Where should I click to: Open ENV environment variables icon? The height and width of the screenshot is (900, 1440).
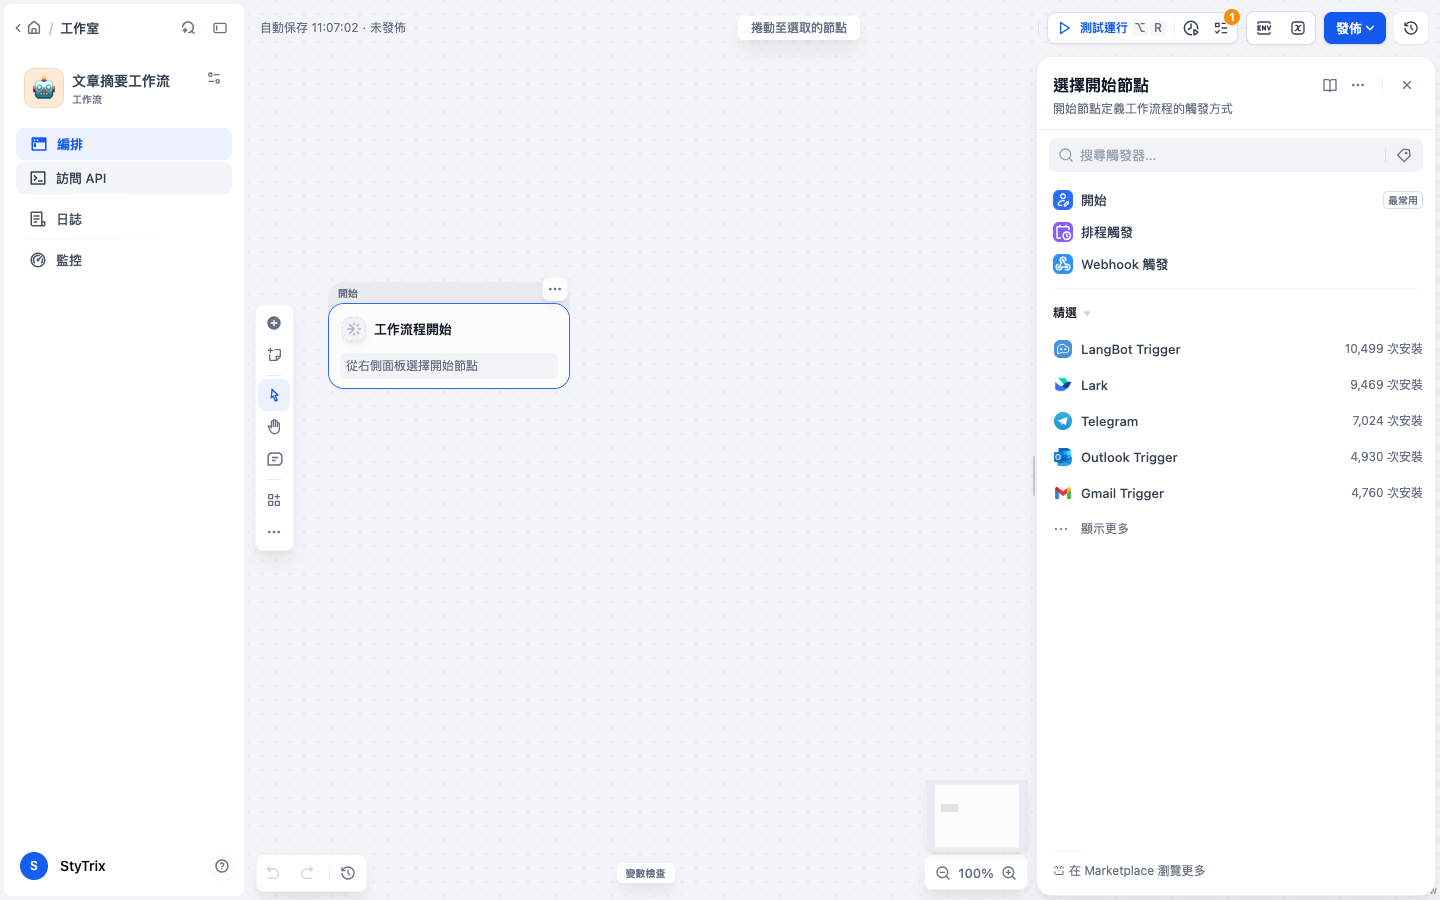pos(1264,28)
